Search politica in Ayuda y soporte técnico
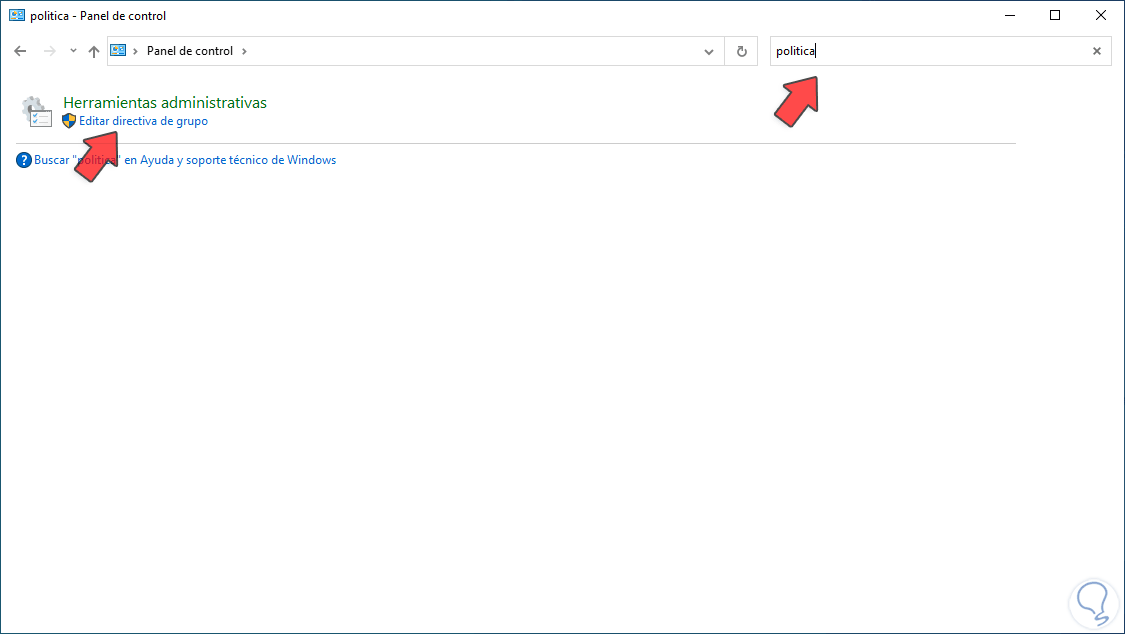The width and height of the screenshot is (1125, 634). pyautogui.click(x=185, y=160)
